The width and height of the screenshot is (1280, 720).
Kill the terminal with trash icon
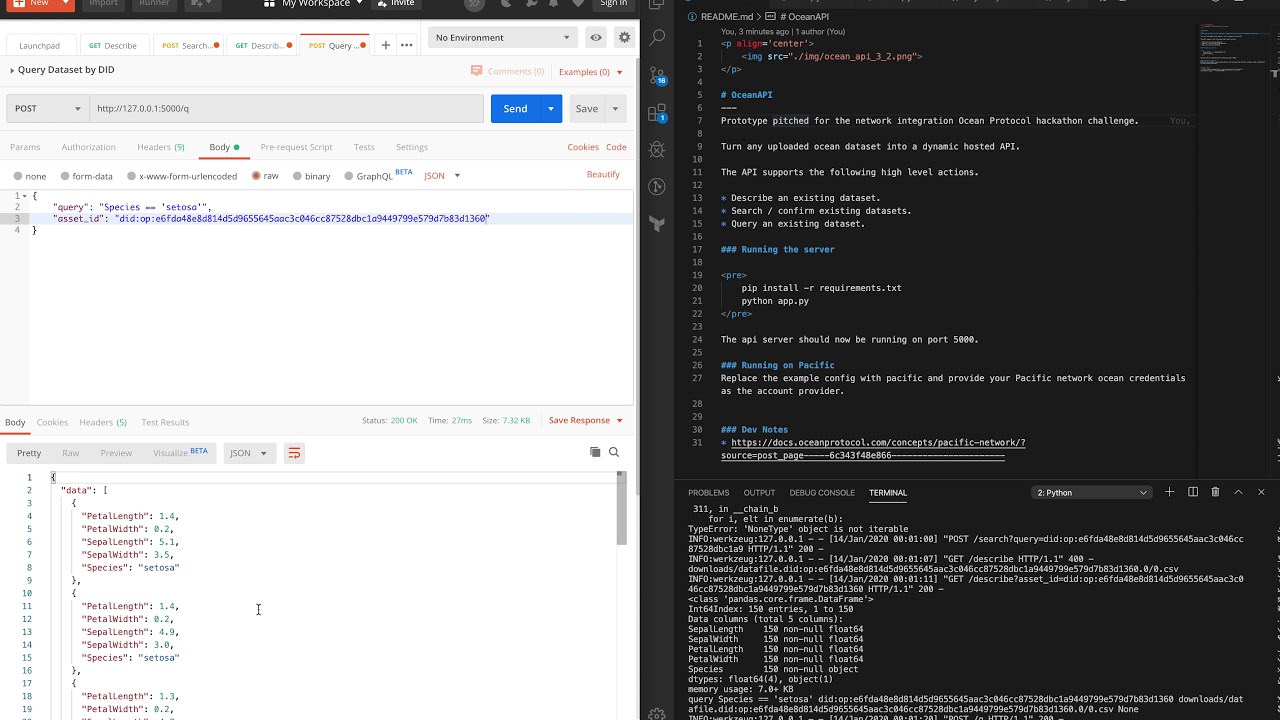[x=1216, y=492]
